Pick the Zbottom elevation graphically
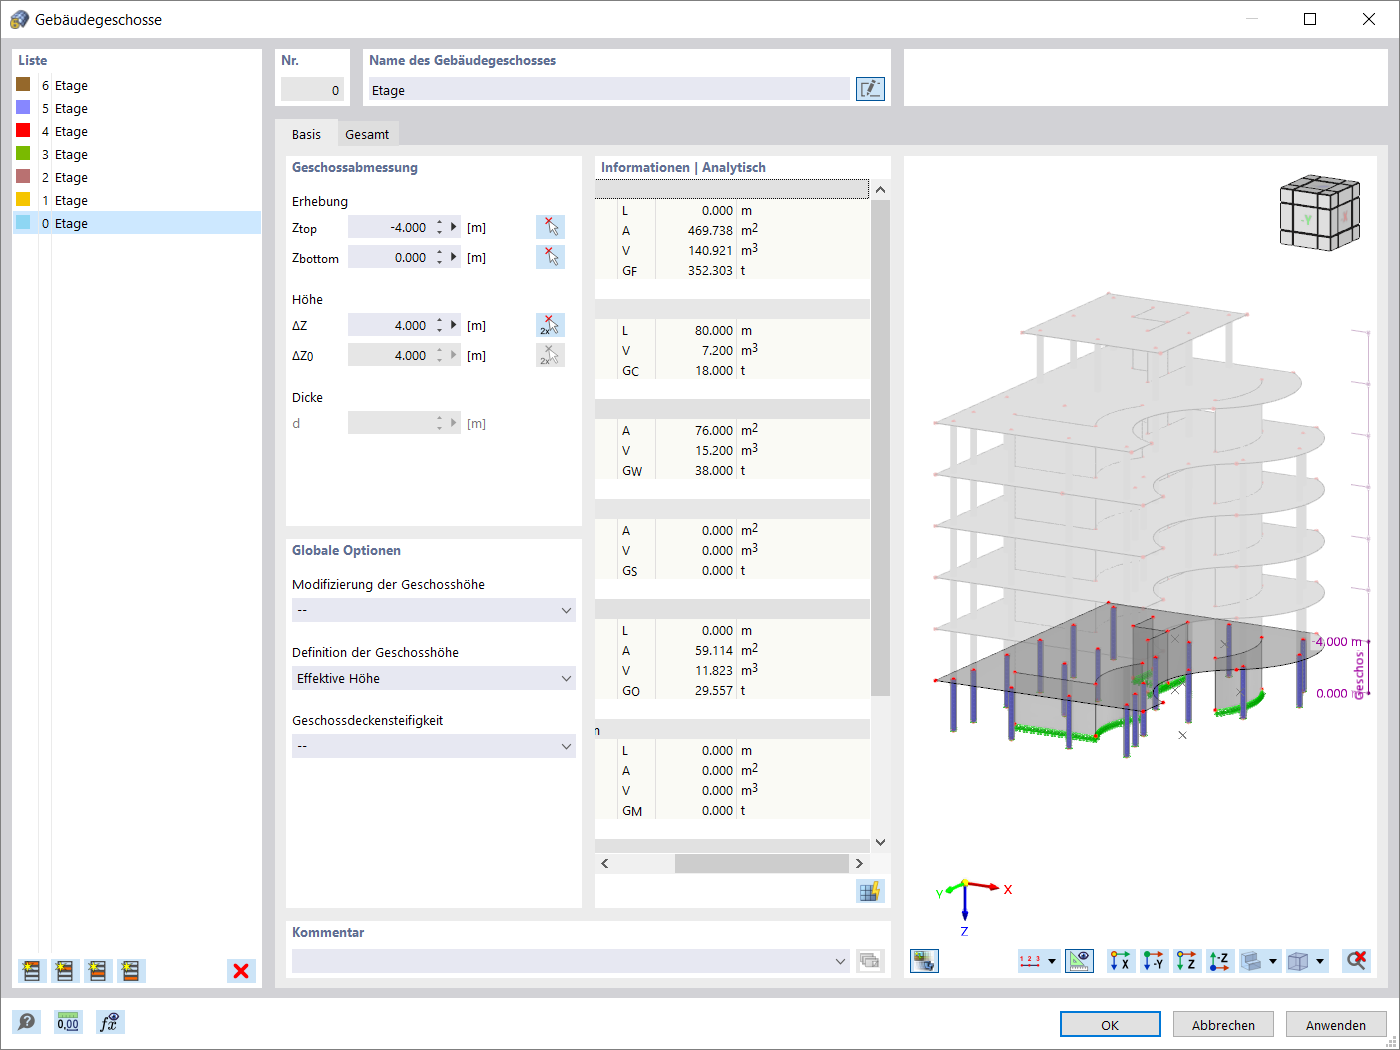1400x1050 pixels. (550, 257)
